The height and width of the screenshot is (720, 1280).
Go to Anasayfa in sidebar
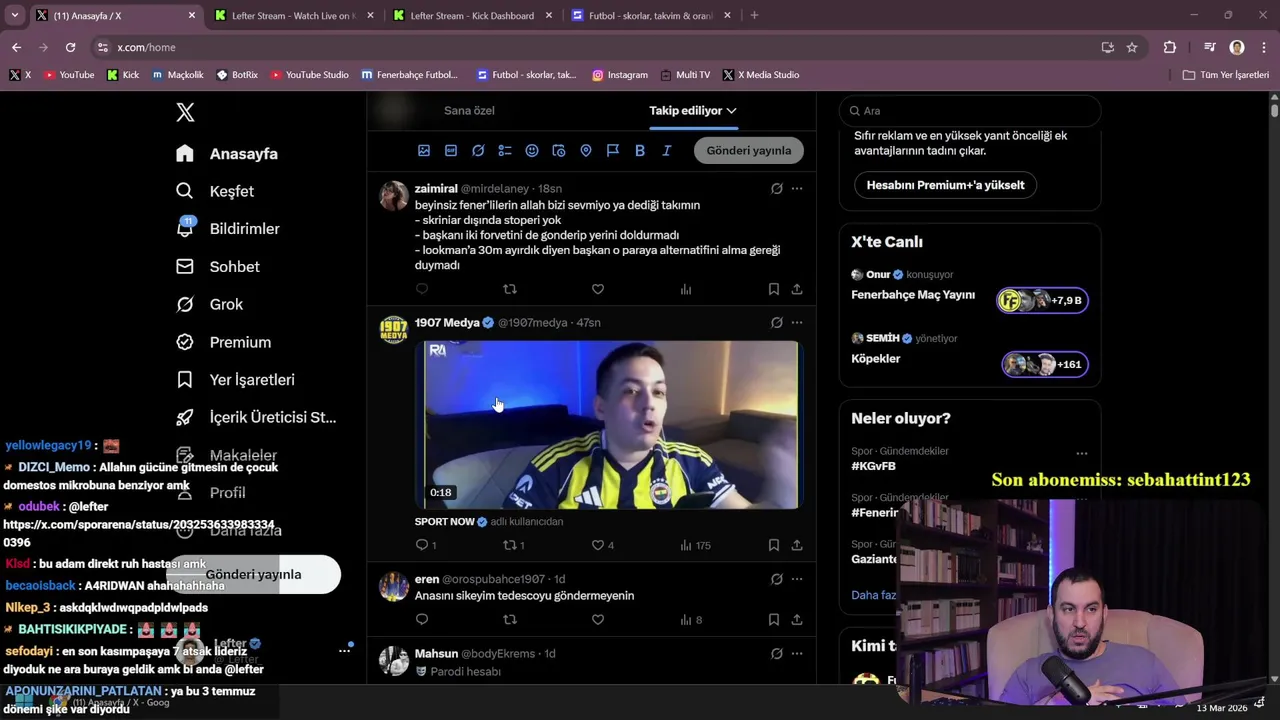point(228,154)
